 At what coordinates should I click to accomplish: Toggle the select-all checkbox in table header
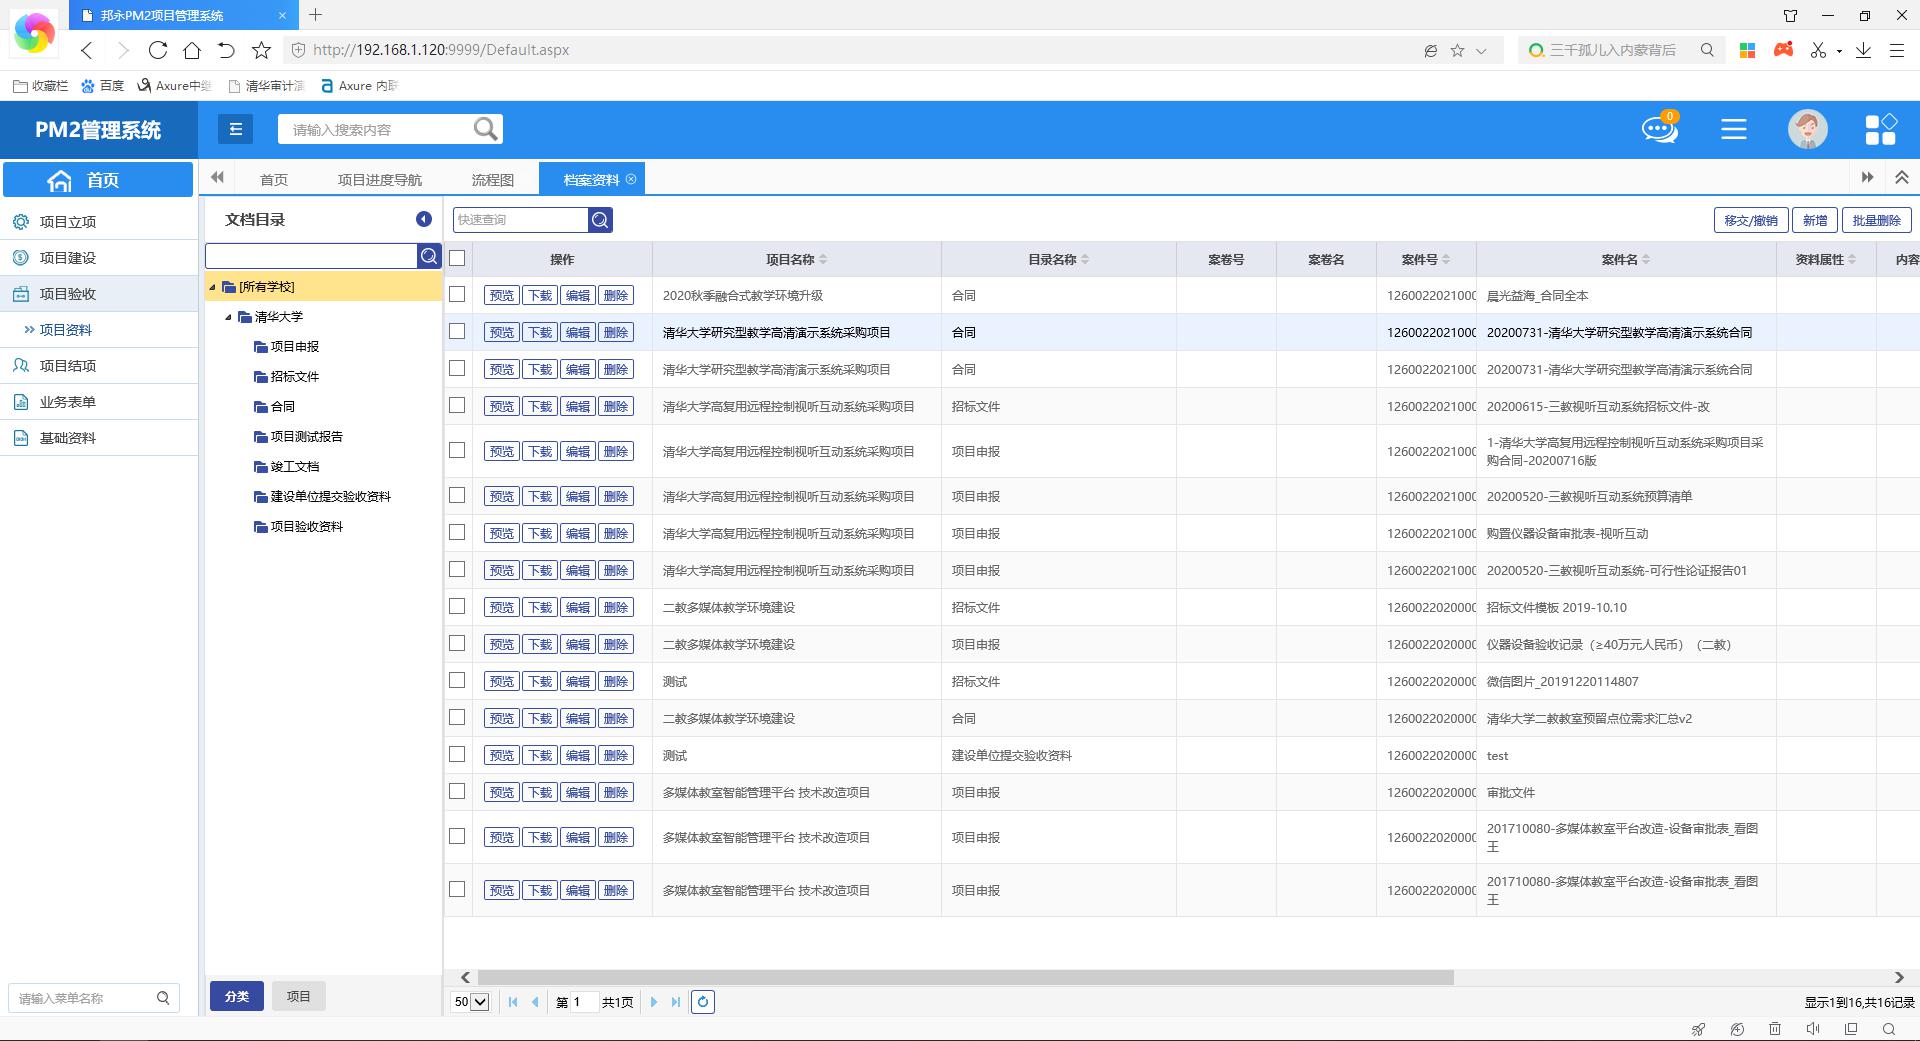pyautogui.click(x=457, y=258)
